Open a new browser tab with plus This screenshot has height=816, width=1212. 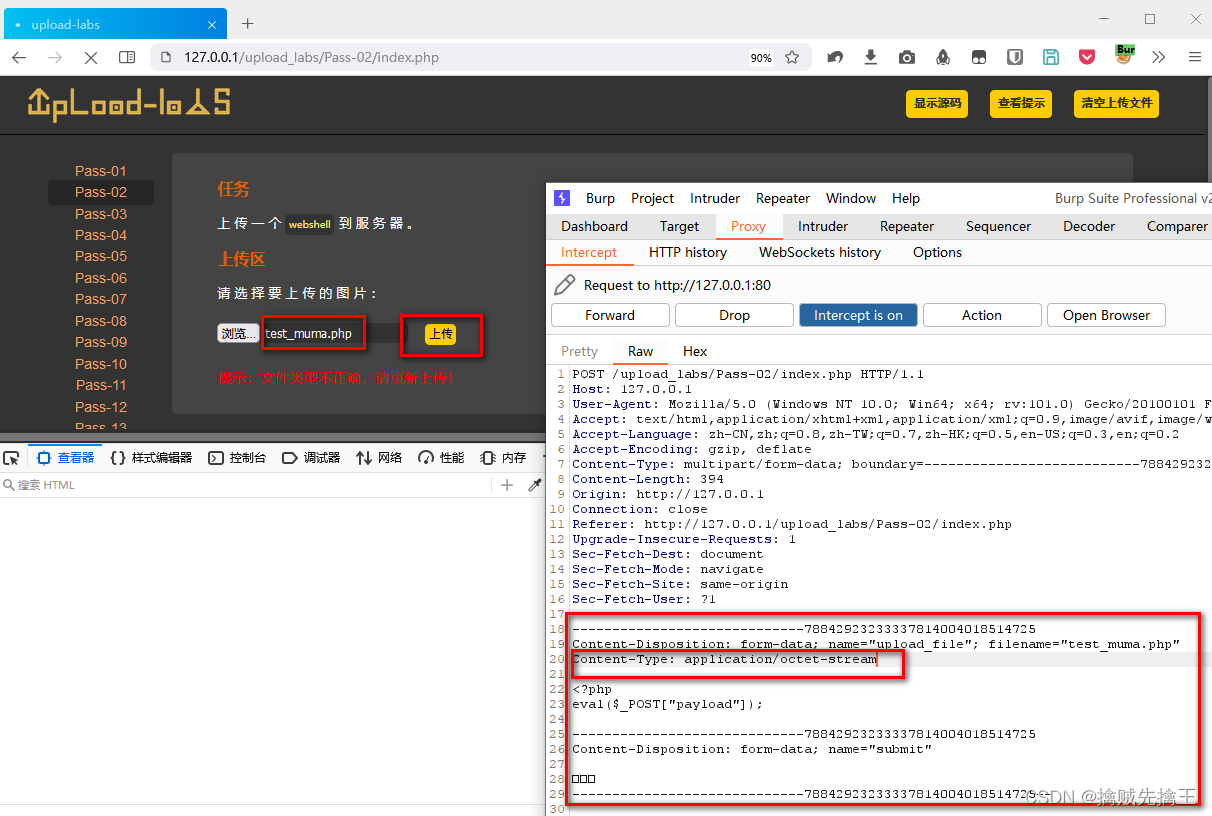click(248, 23)
